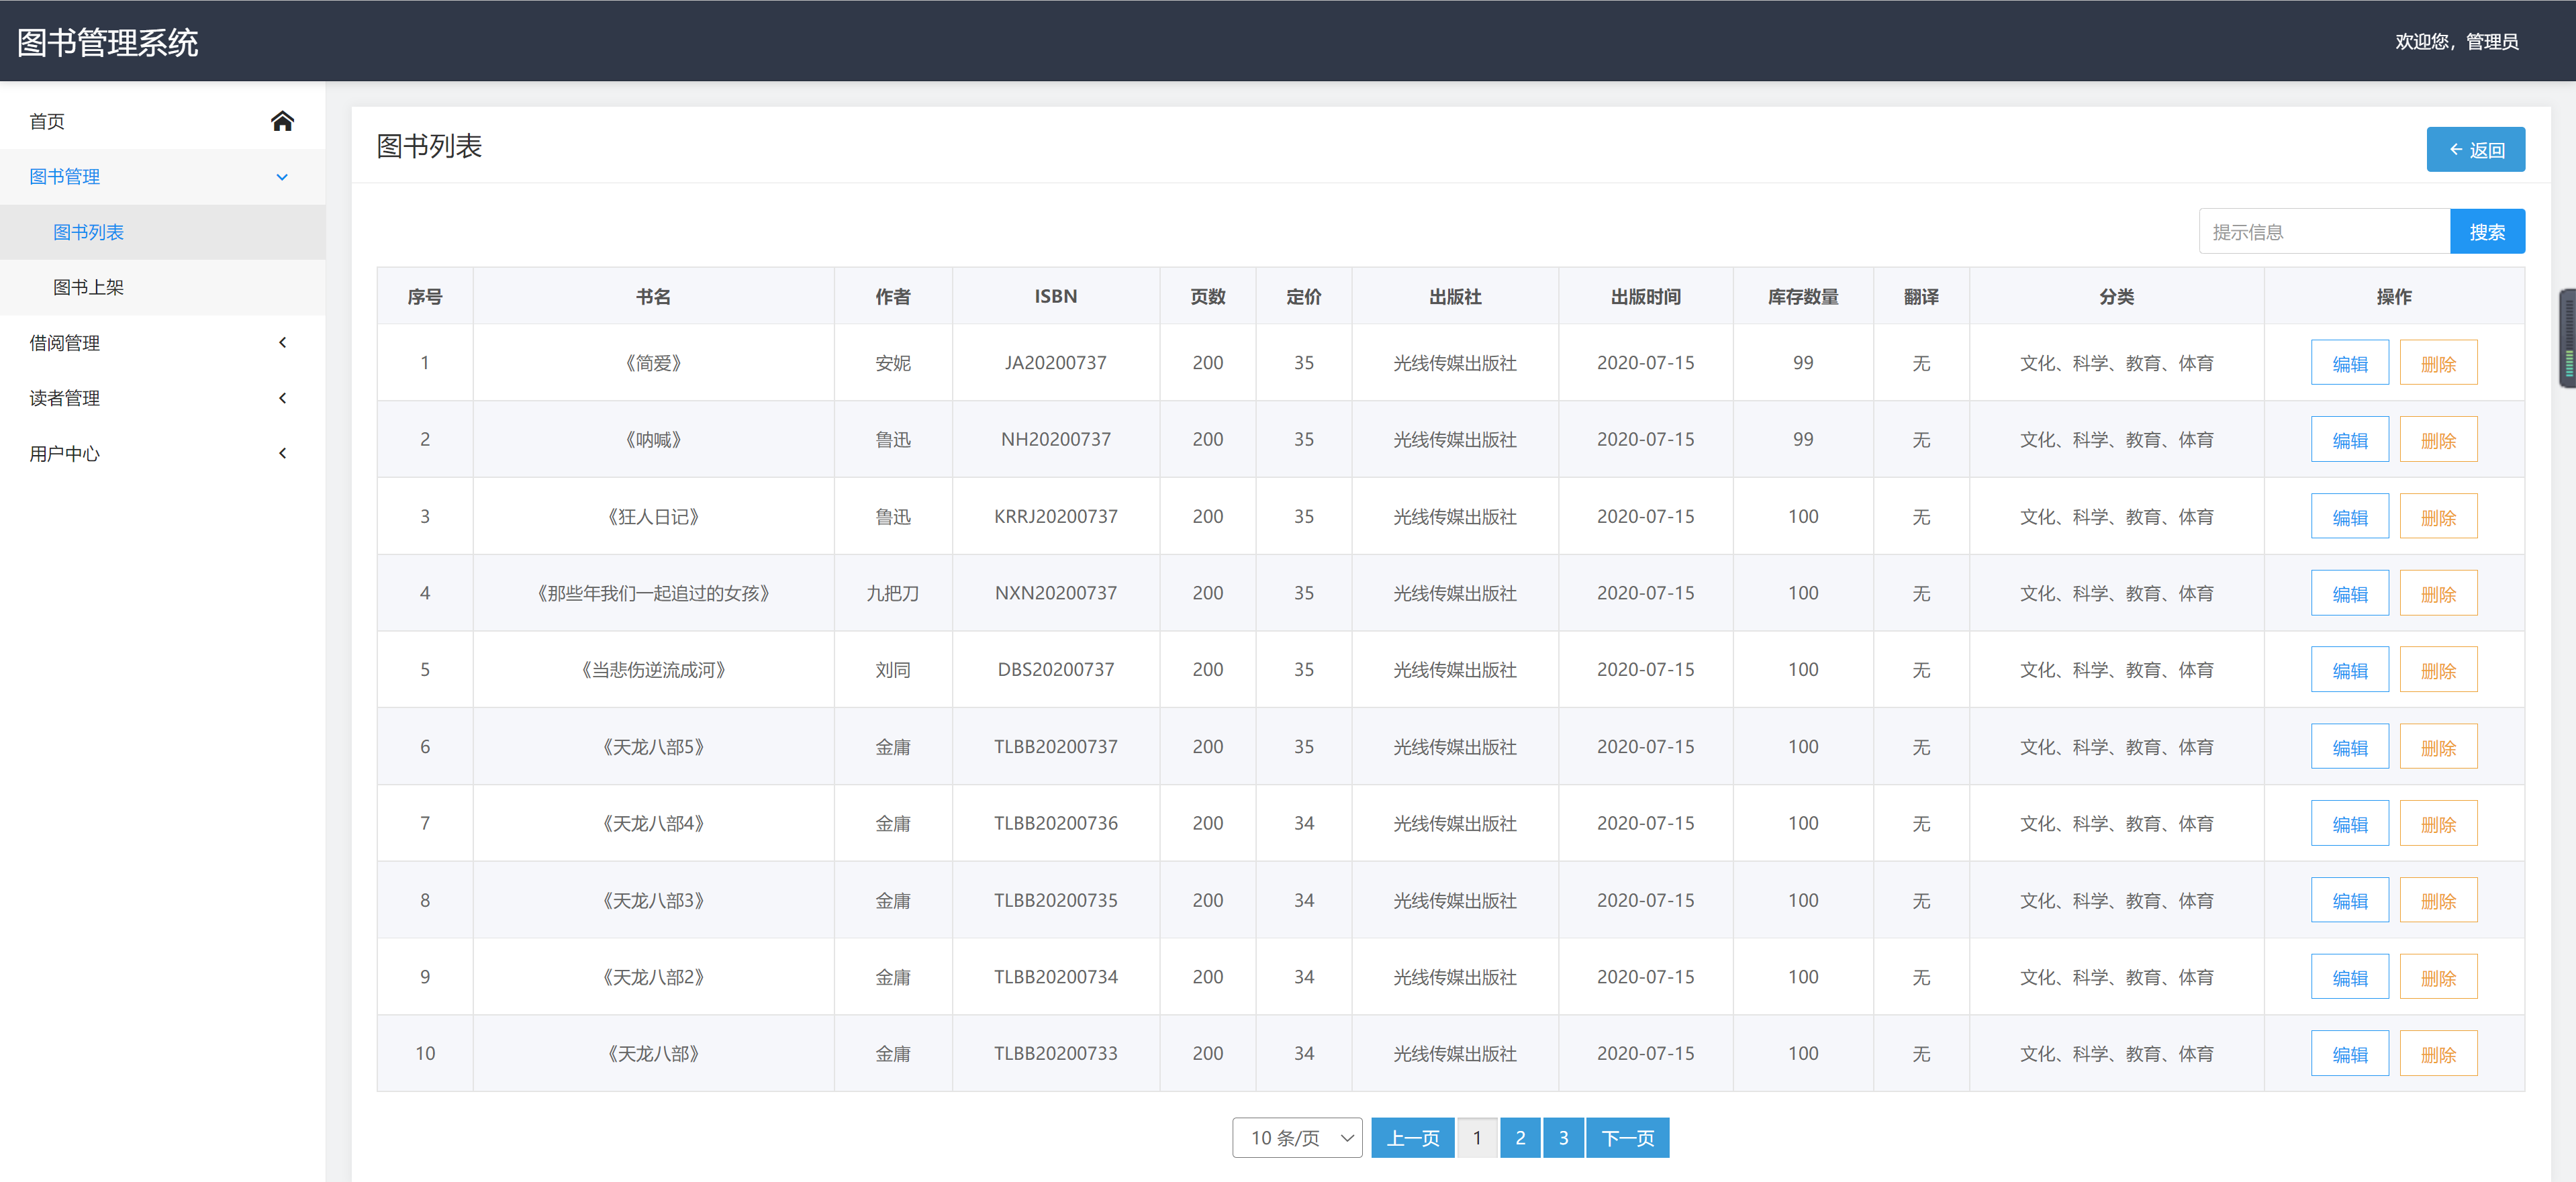Click the ISBN column header

(x=1056, y=297)
